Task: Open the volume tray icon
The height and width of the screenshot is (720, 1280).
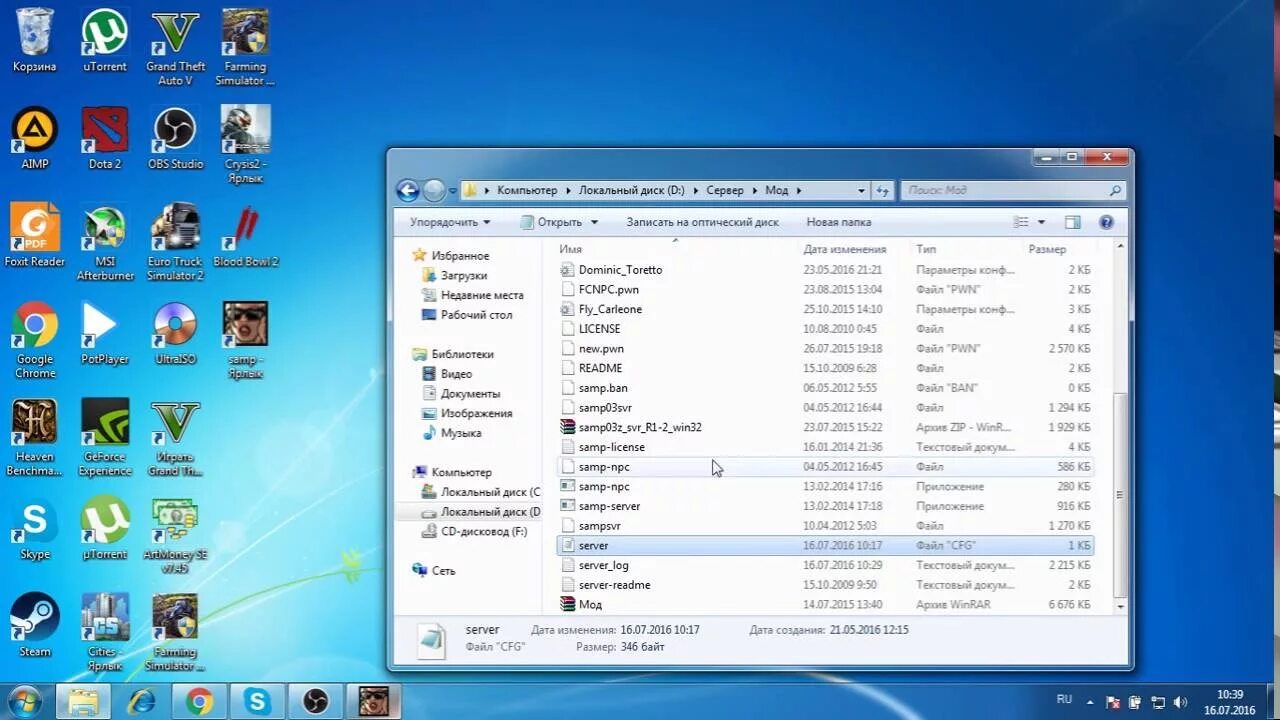Action: (x=1181, y=702)
